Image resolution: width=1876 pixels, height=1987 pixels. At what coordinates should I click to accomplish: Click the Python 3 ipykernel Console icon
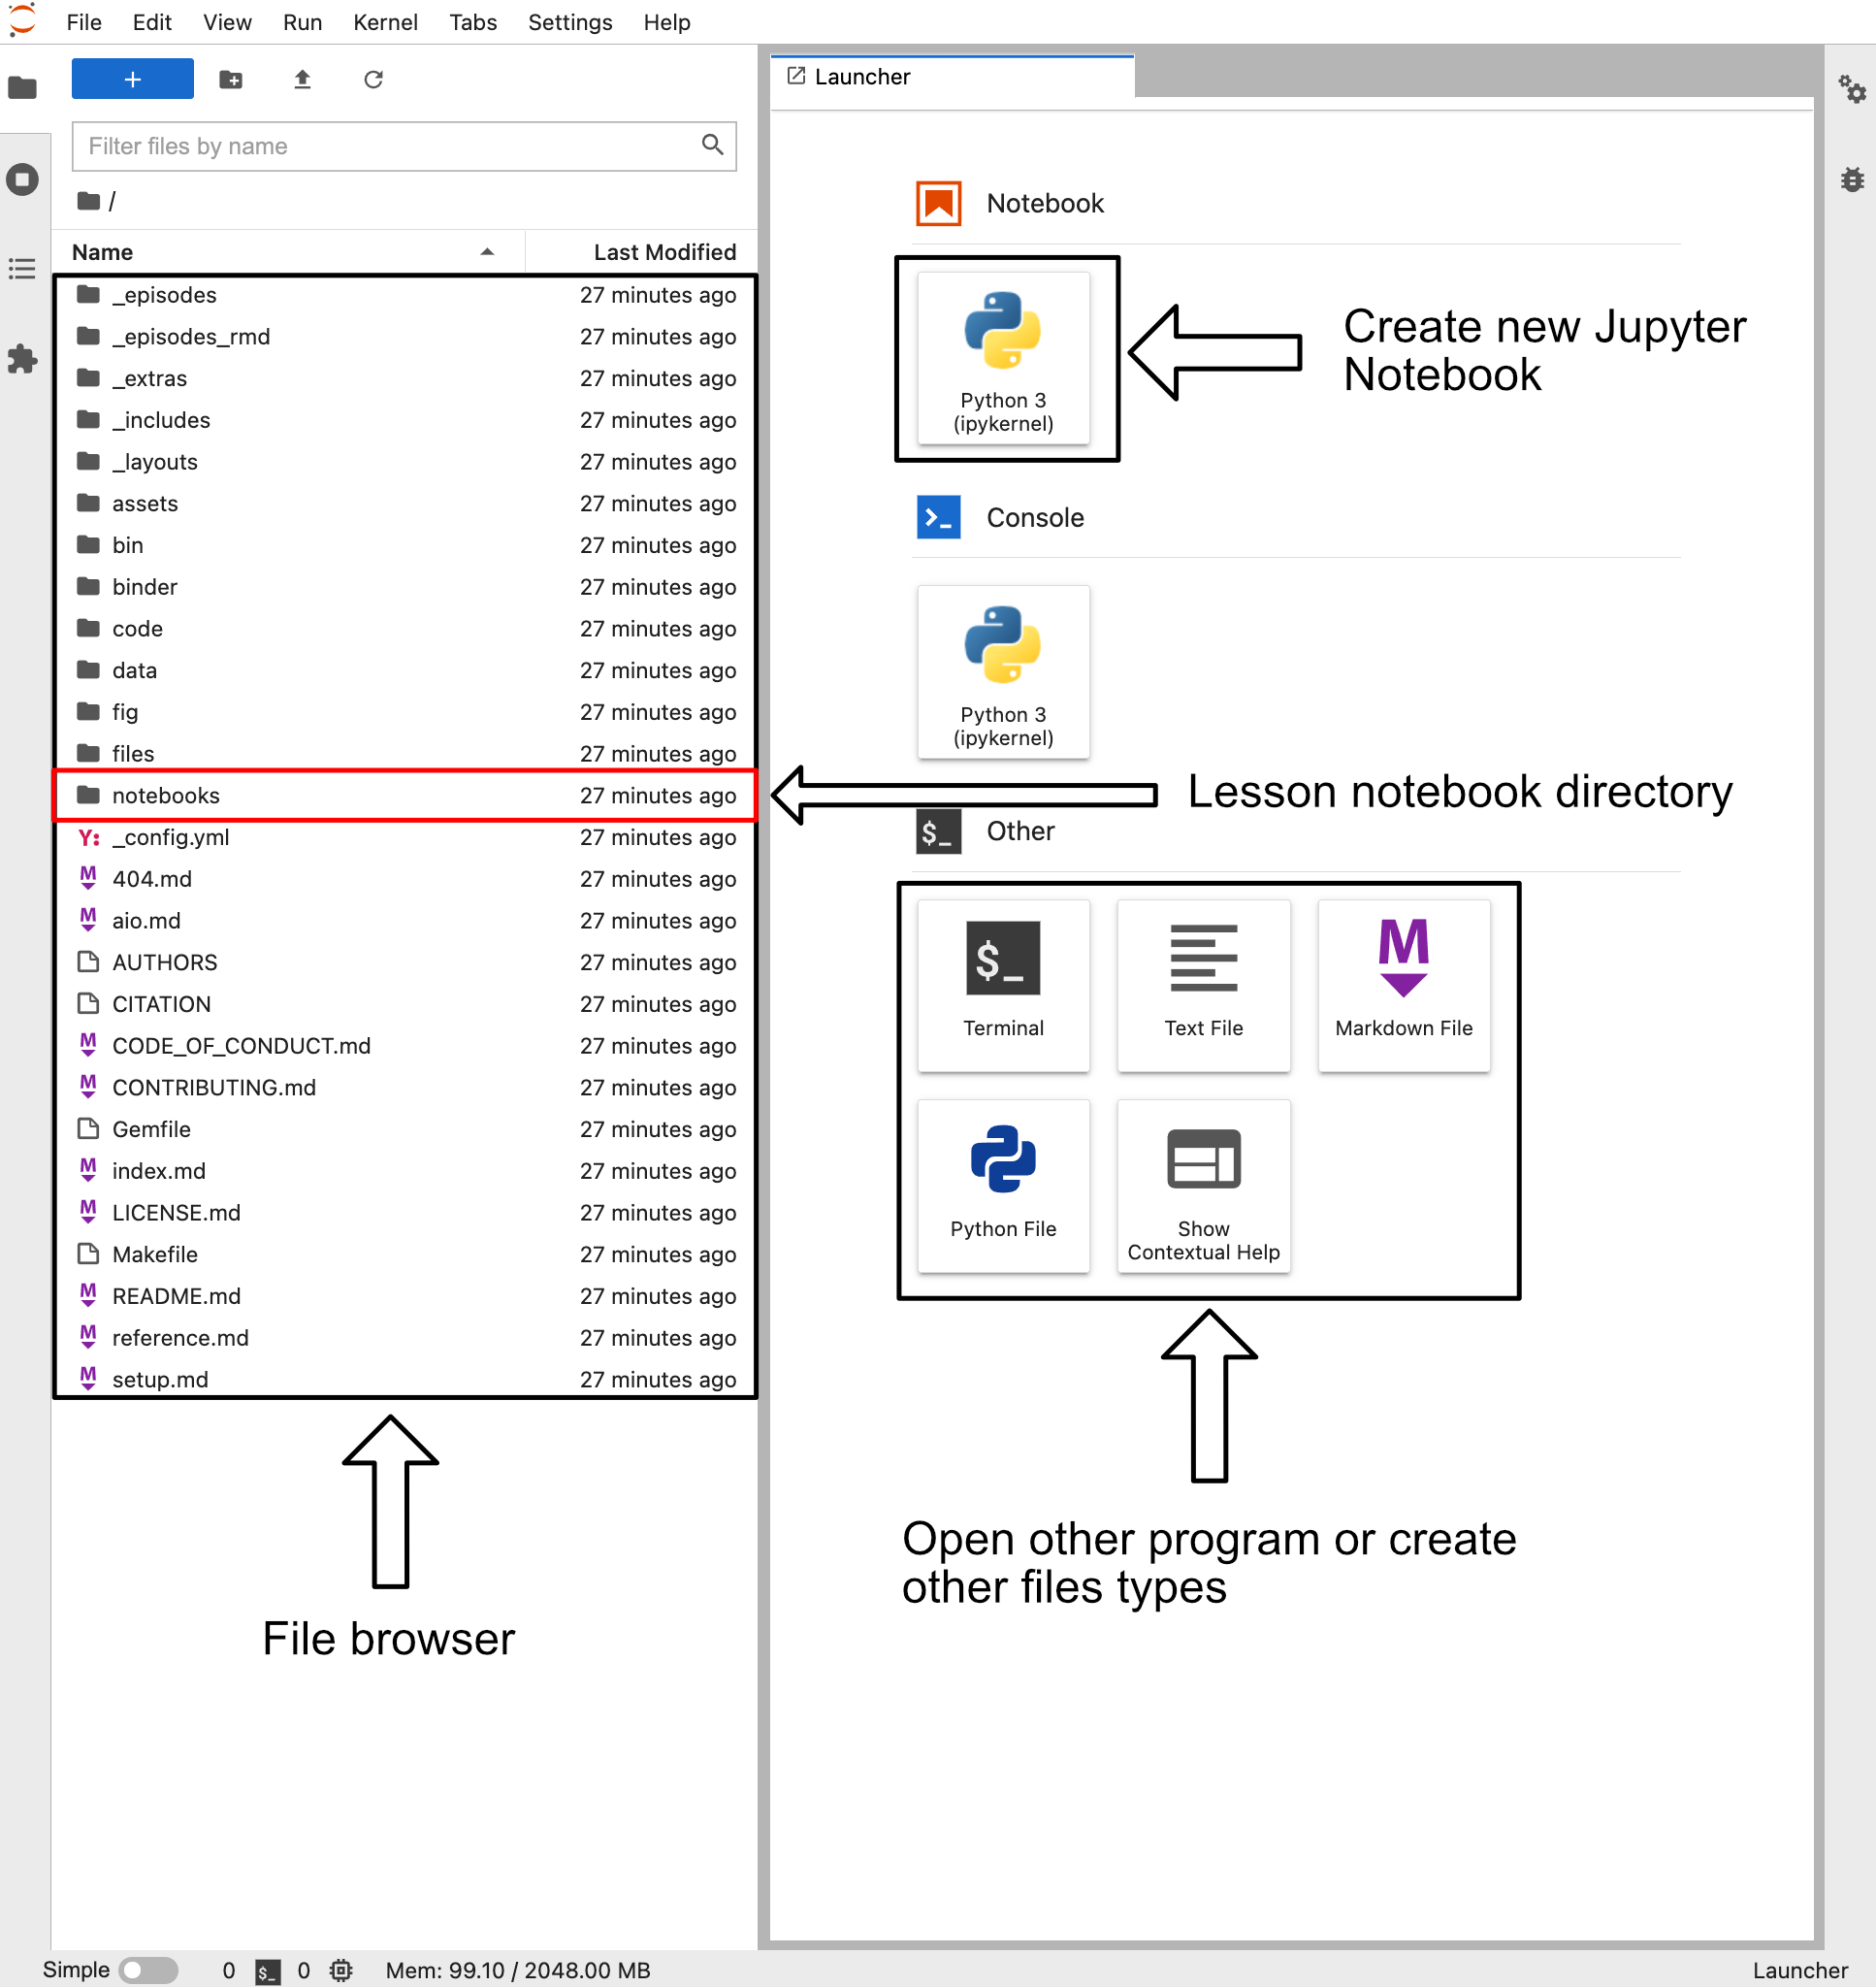pos(1003,670)
